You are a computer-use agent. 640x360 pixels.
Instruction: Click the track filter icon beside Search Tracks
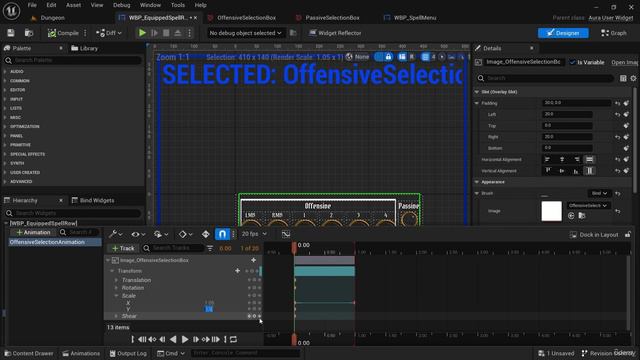coord(210,248)
